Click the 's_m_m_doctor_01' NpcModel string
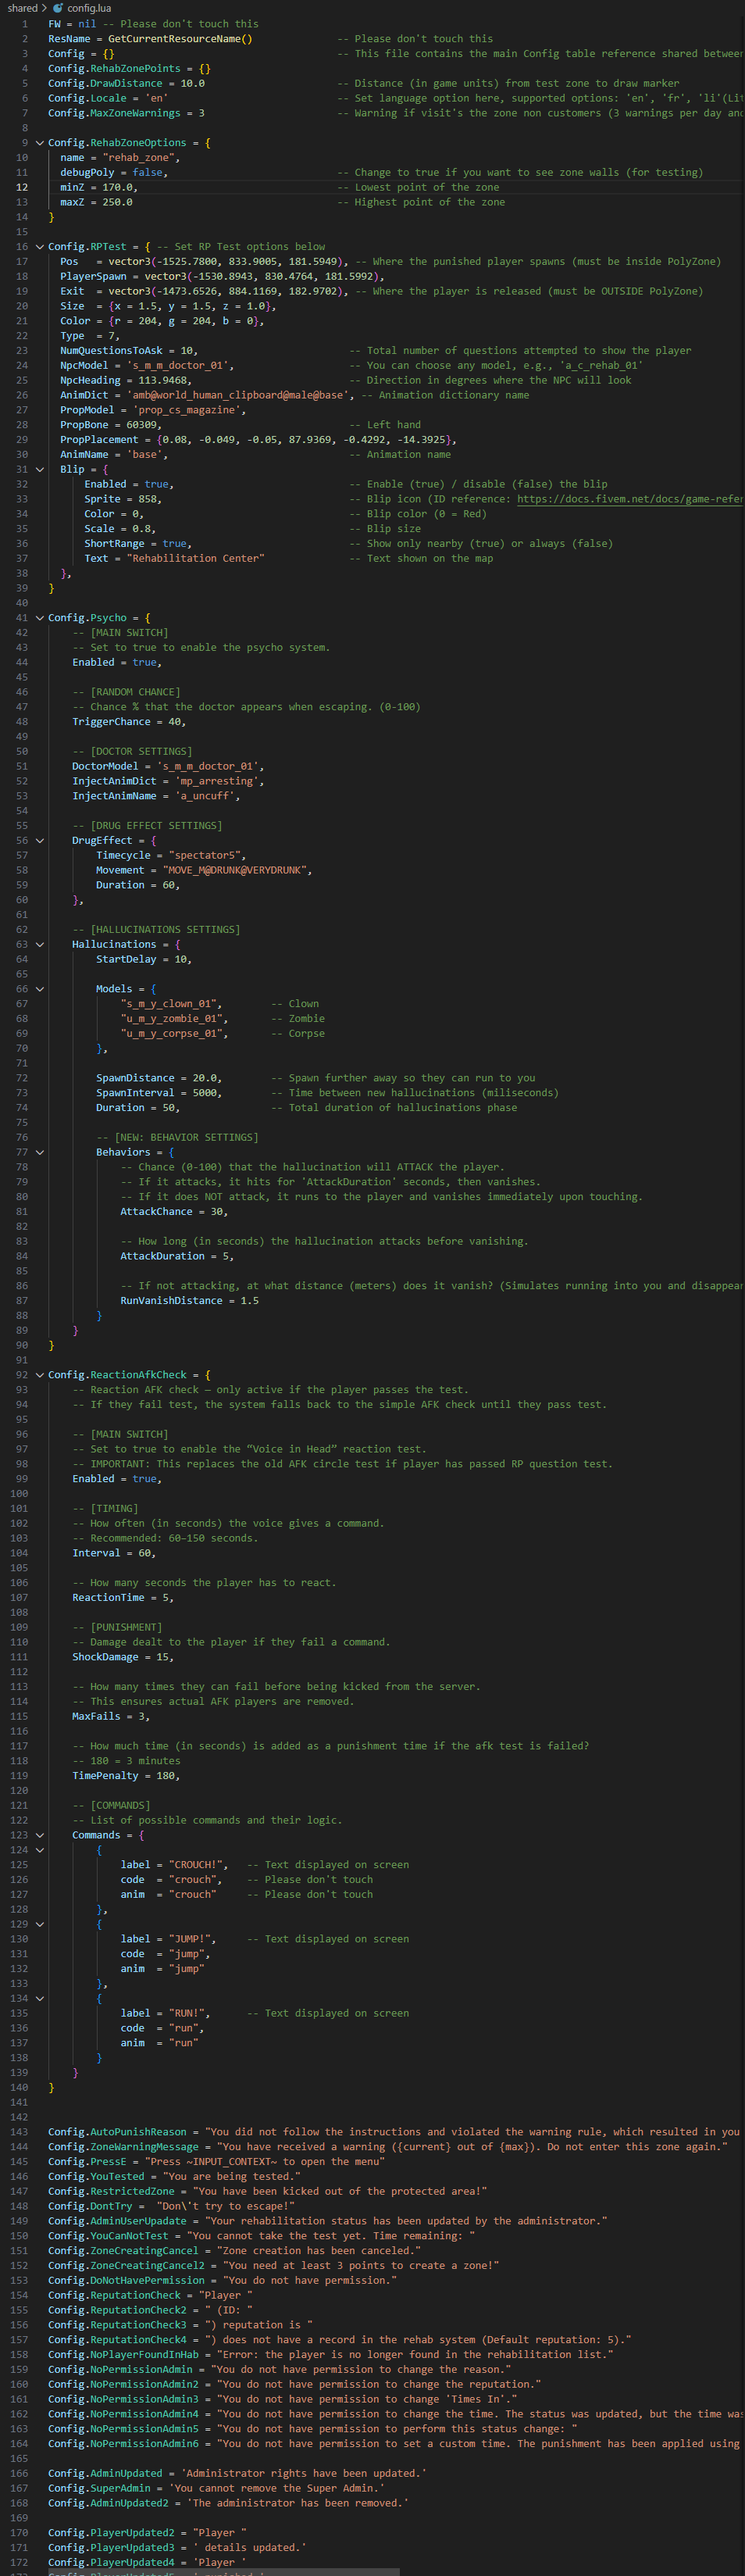This screenshot has width=745, height=2576. coord(180,365)
